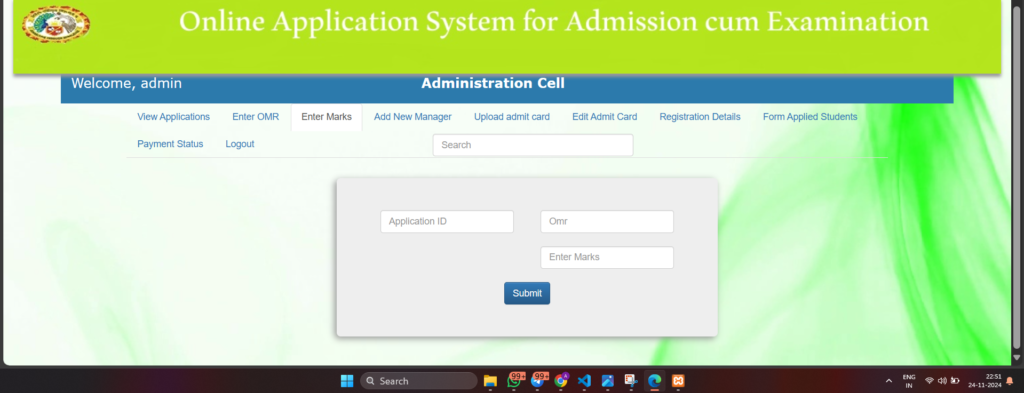Switch to Microsoft Edge on taskbar
Image resolution: width=1024 pixels, height=393 pixels.
tap(654, 381)
